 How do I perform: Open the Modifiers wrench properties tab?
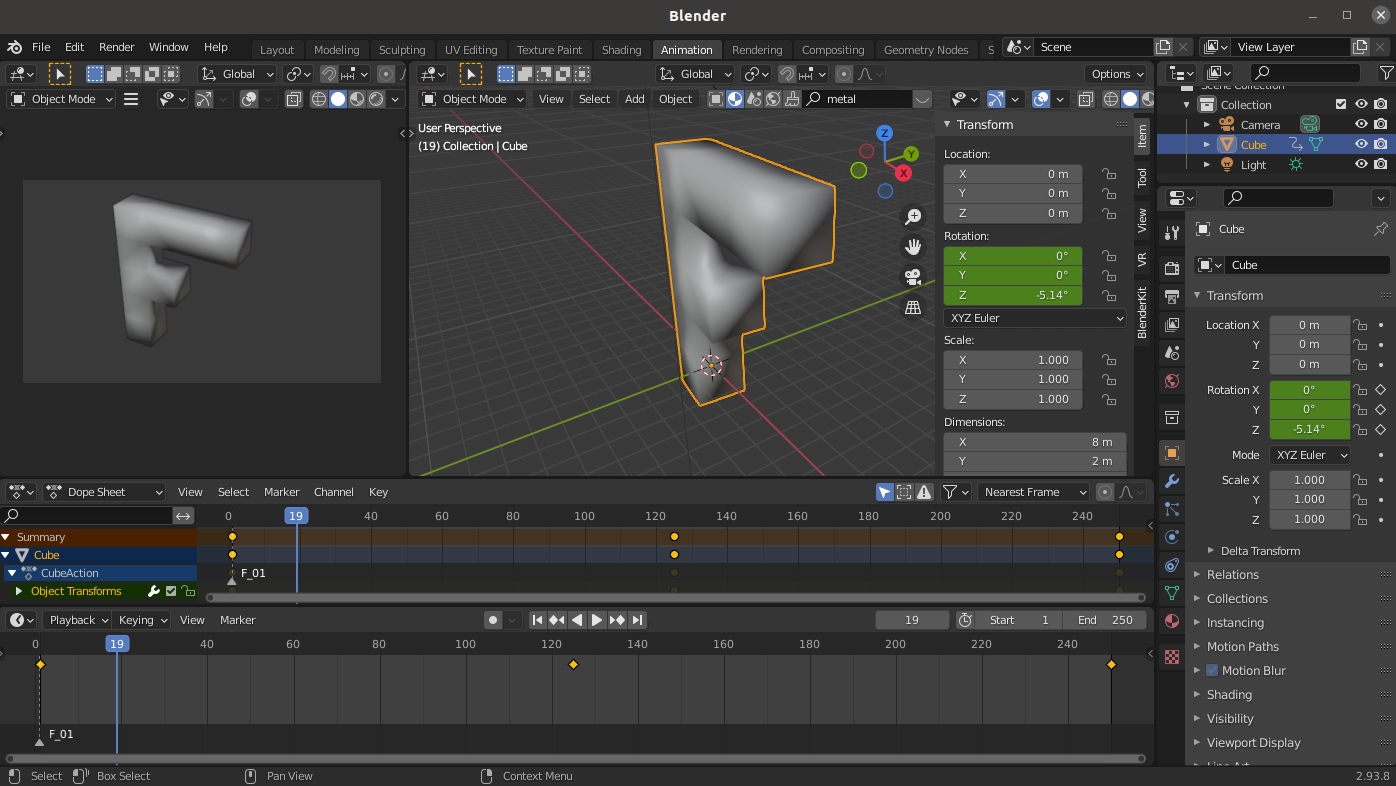pos(1172,481)
